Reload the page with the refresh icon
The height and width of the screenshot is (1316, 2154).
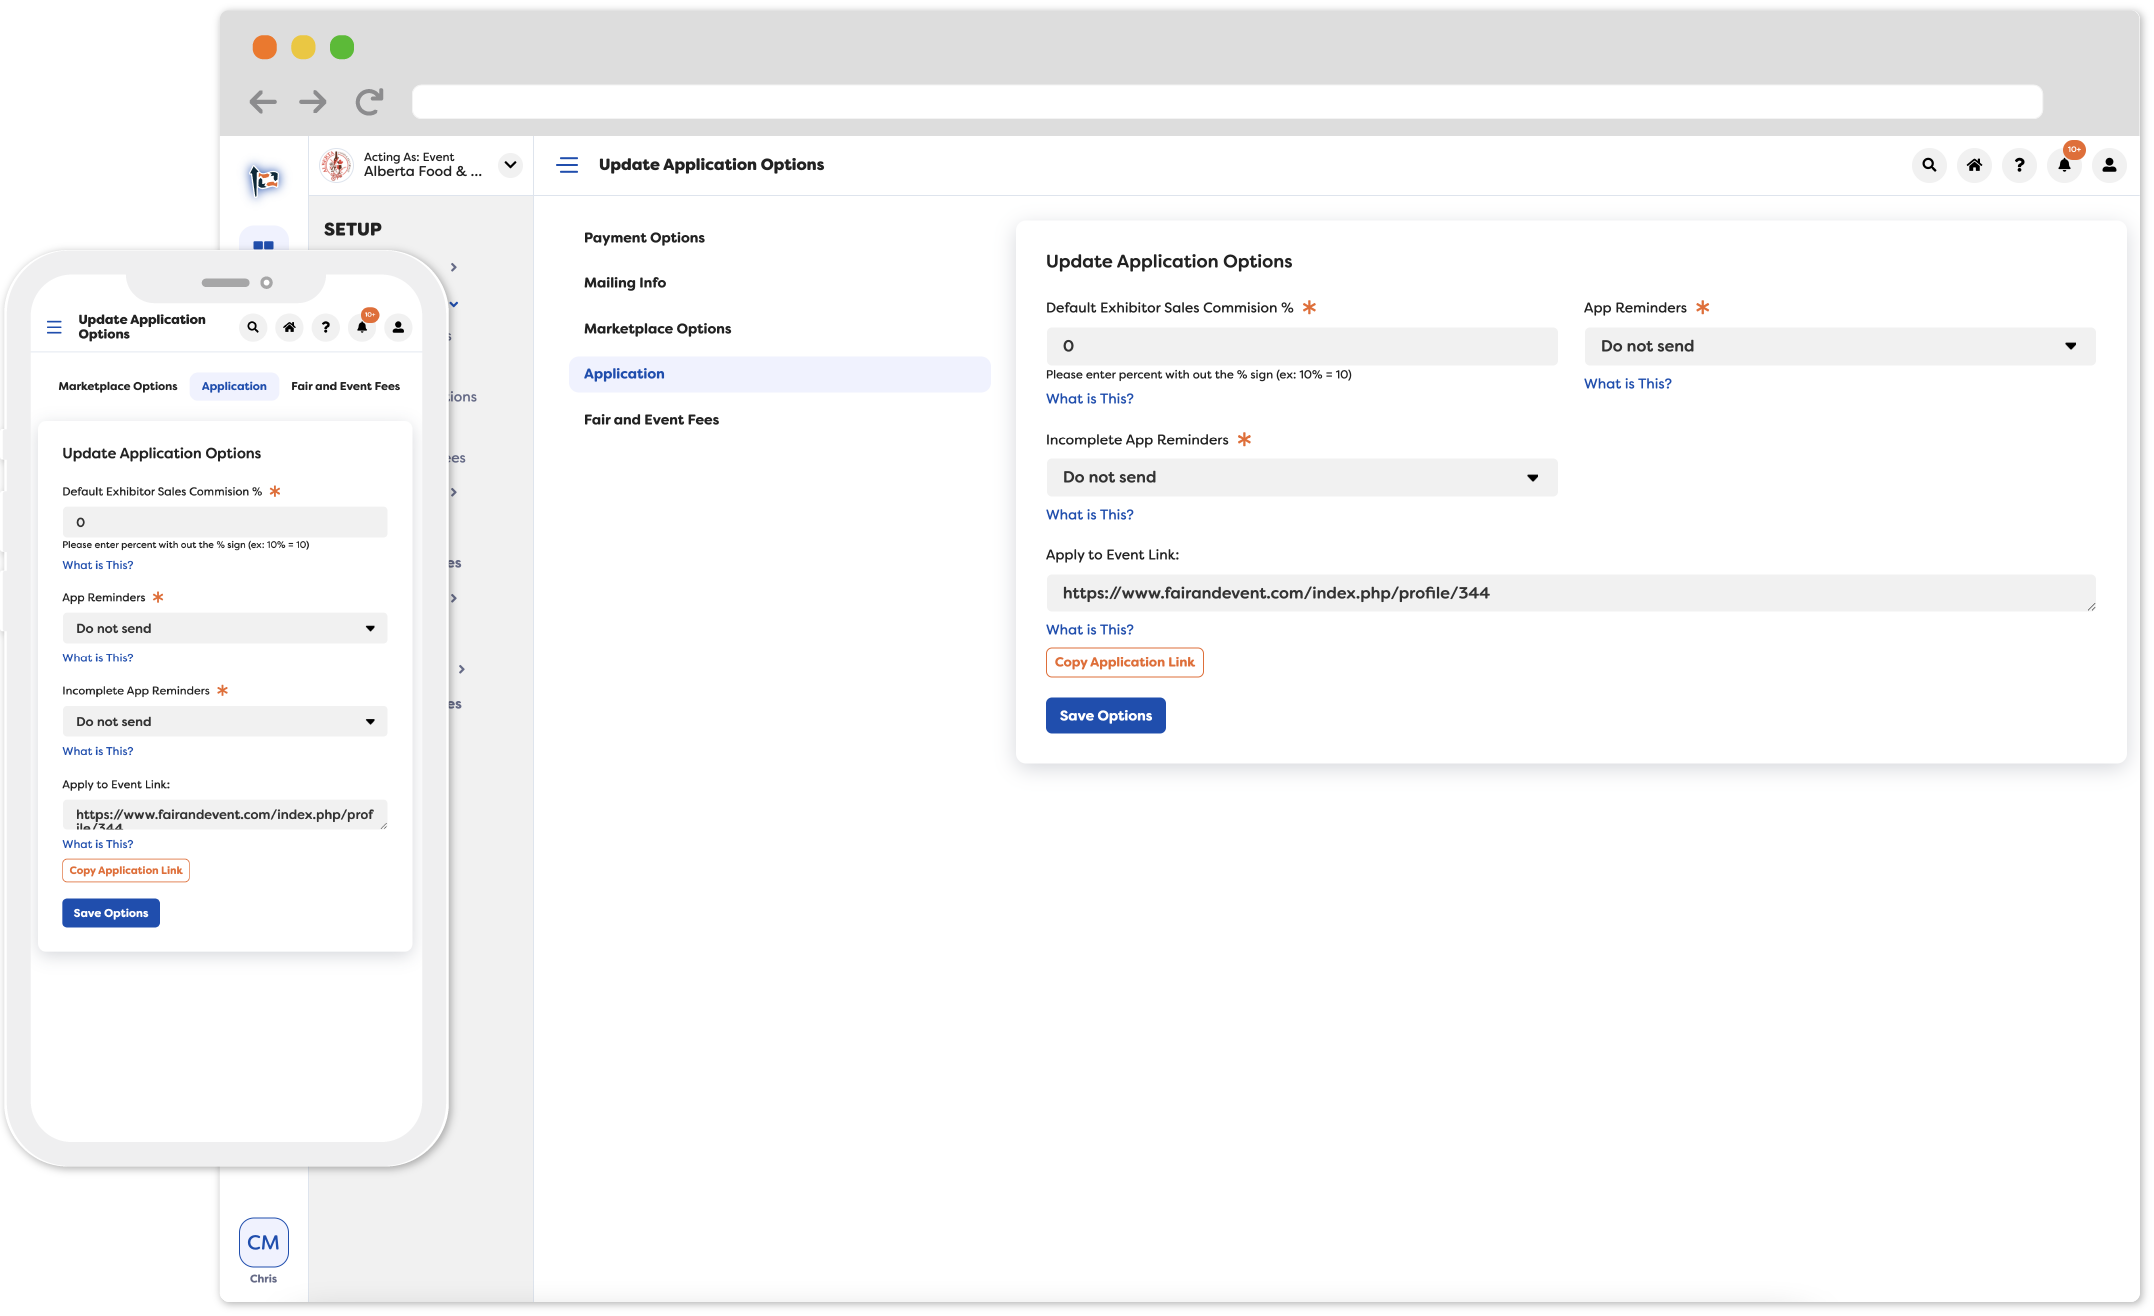coord(369,101)
